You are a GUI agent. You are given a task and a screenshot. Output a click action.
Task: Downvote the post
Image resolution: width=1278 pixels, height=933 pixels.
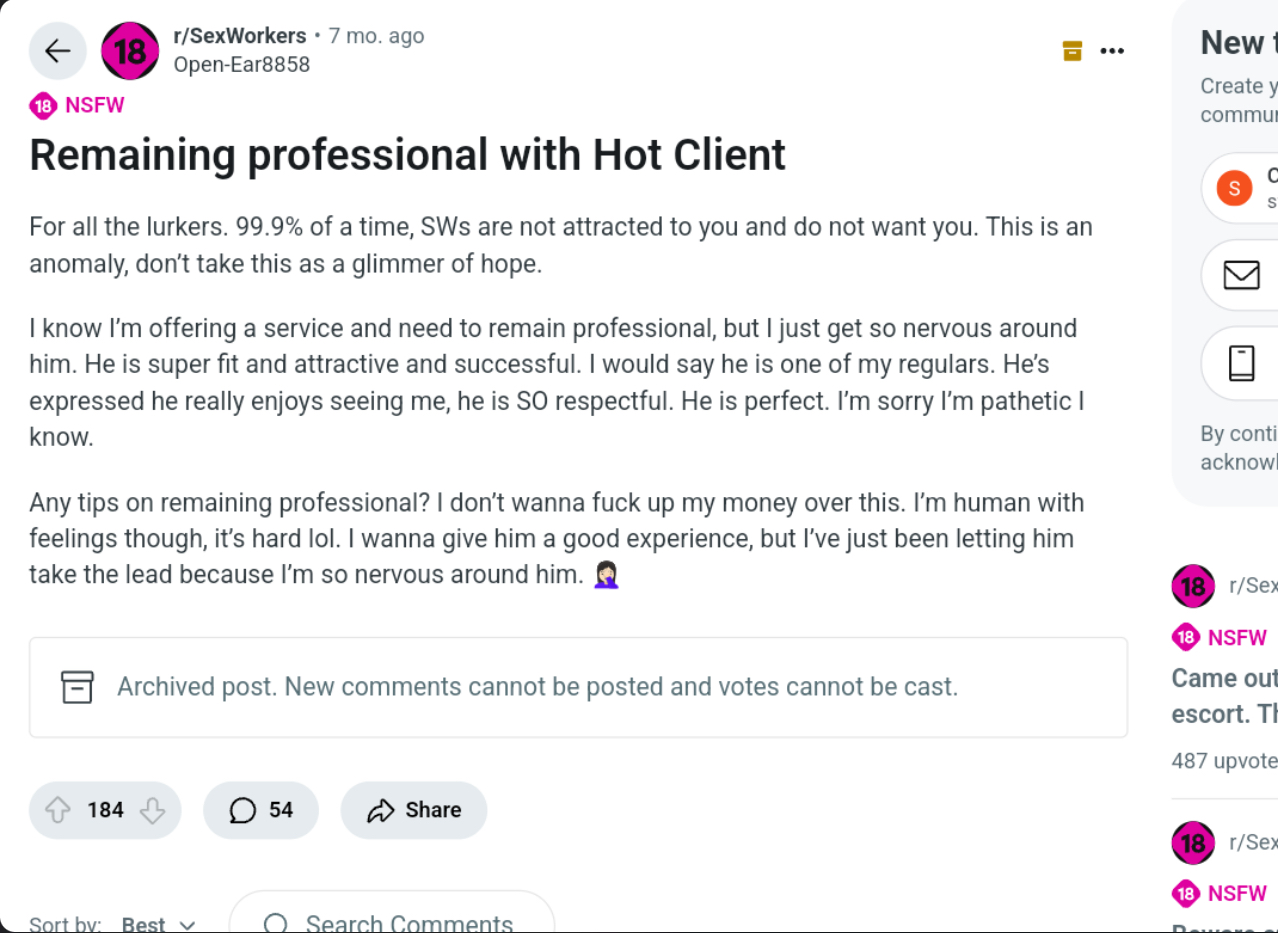pos(152,810)
